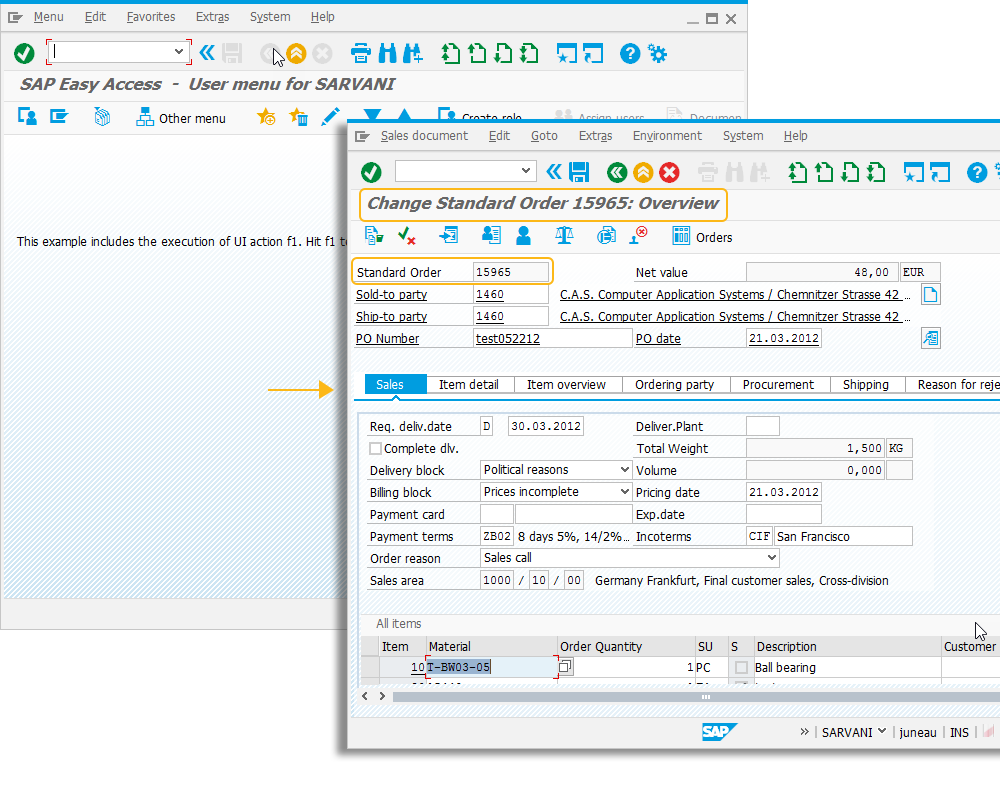Screen dimensions: 1000x800
Task: Open the Favorites menu in Easy Access
Action: pyautogui.click(x=151, y=17)
